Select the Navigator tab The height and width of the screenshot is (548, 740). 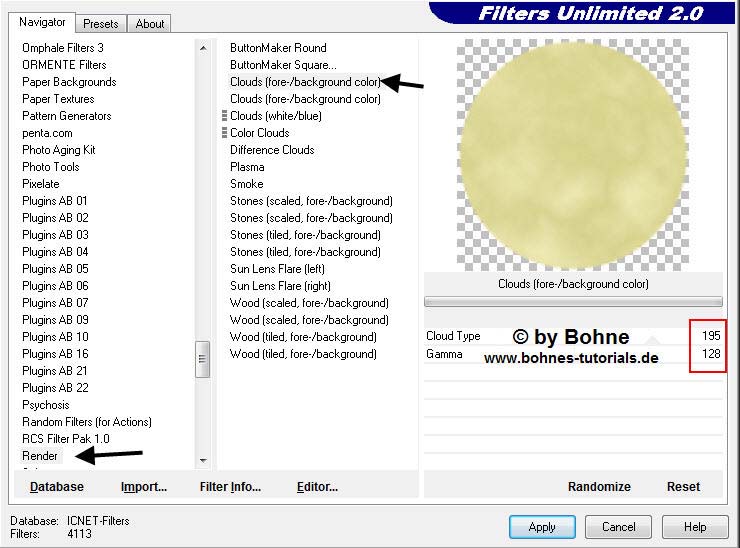(43, 22)
